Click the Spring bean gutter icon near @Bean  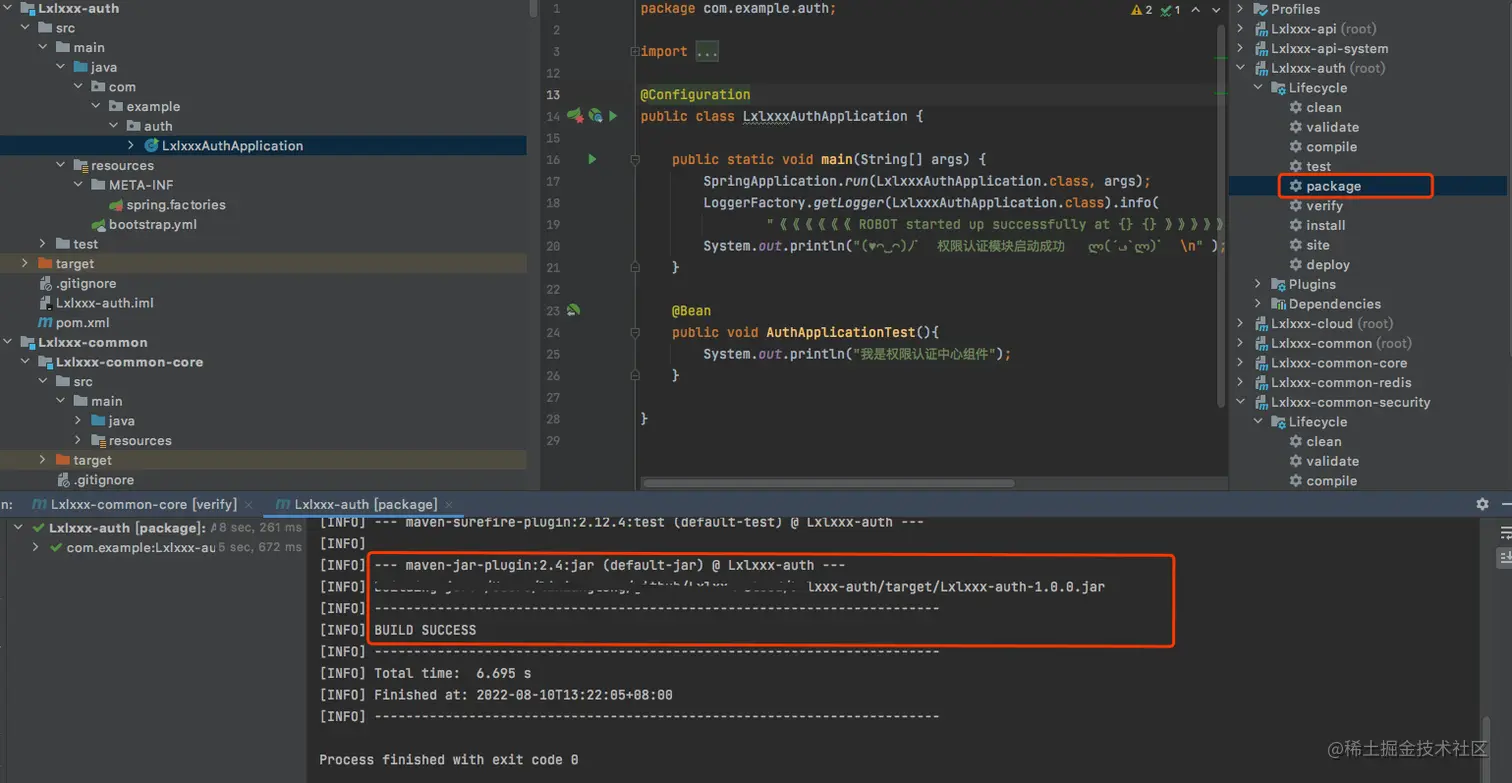pyautogui.click(x=574, y=311)
